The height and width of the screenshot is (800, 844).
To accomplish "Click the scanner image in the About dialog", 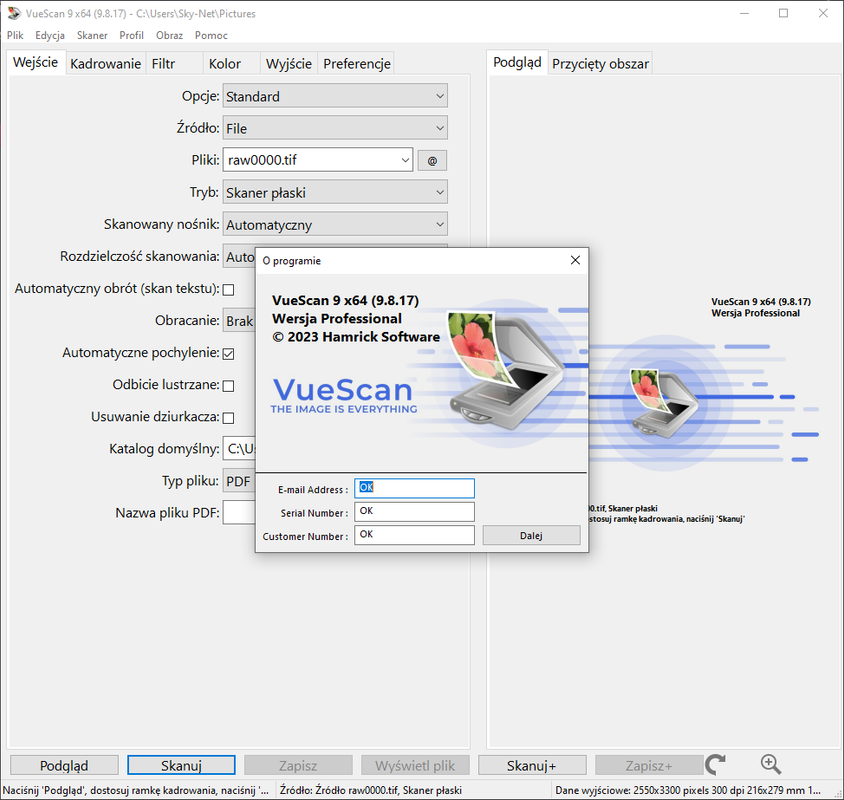I will tap(506, 371).
